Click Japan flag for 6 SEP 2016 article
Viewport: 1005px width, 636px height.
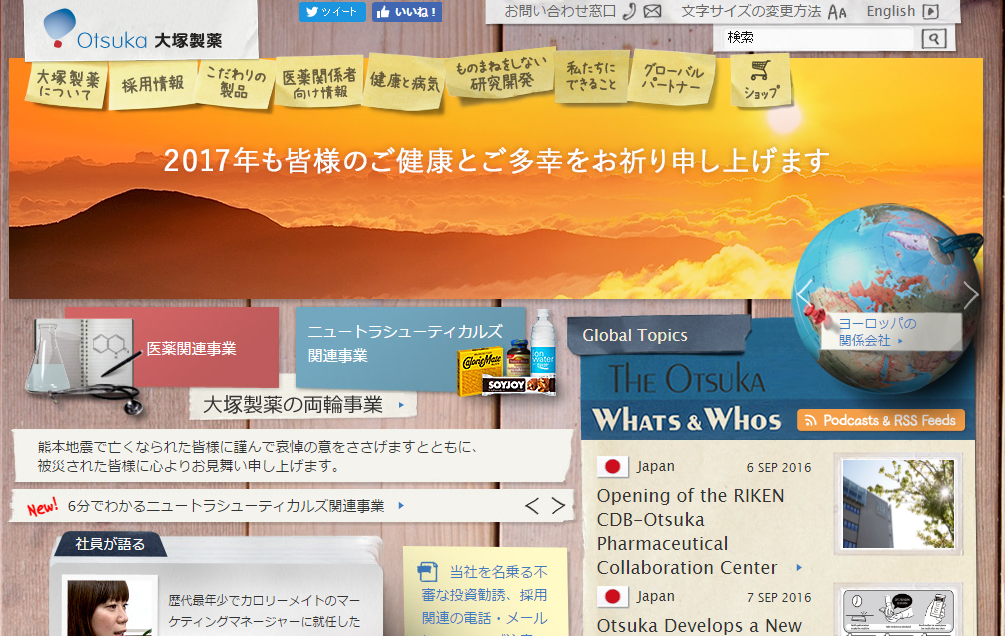(x=612, y=467)
